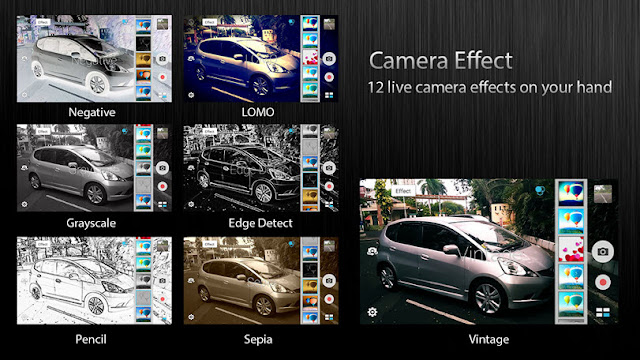The image size is (640, 360).
Task: Click the 'Pencil' caption
Action: (x=91, y=339)
